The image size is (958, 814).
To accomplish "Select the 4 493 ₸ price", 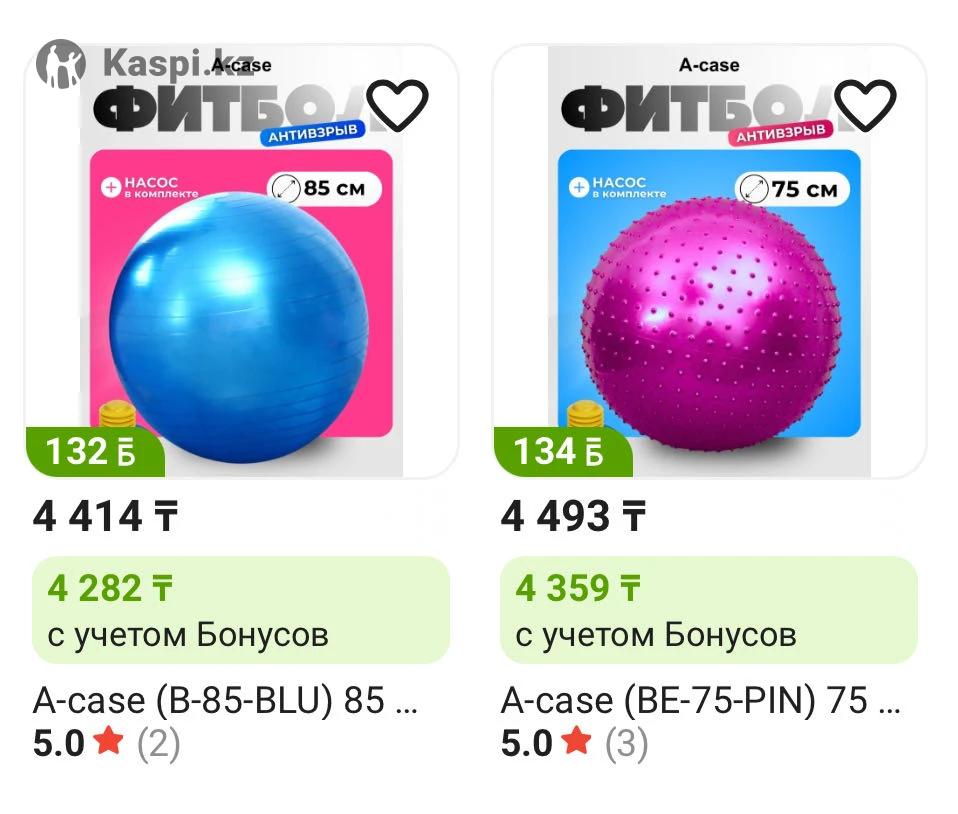I will point(573,517).
